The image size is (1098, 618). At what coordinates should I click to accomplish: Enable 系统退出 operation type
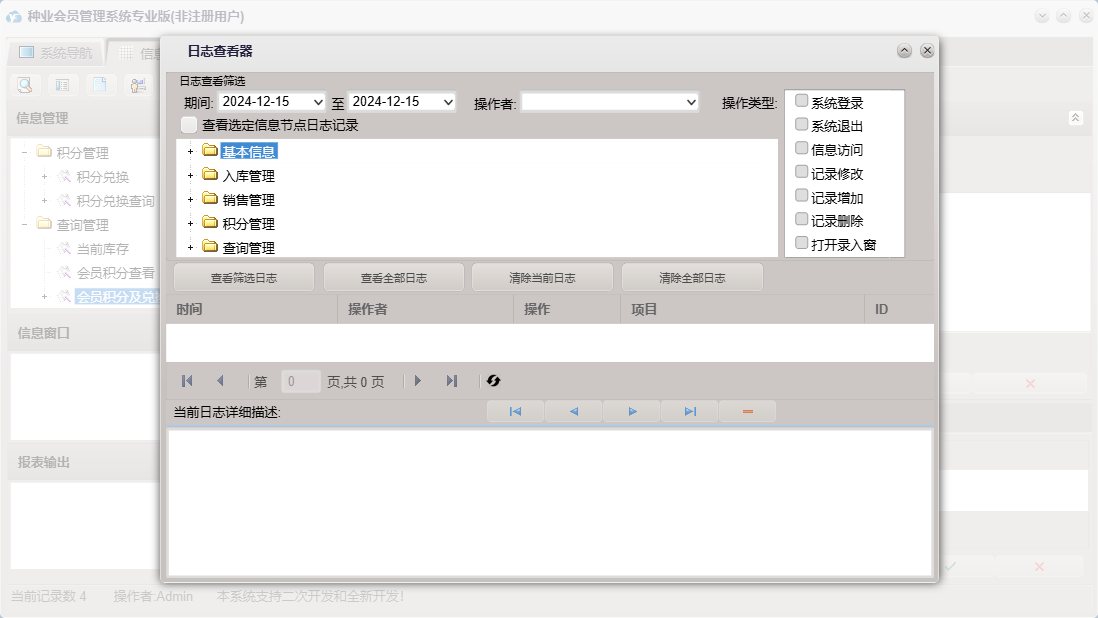802,125
